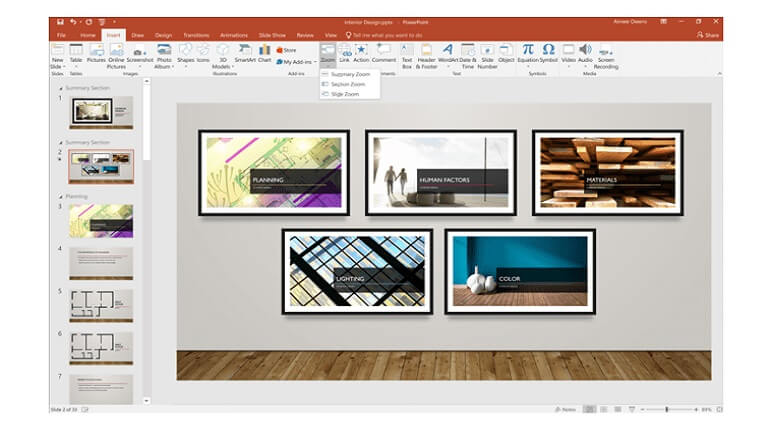Collapse the first Summary Section header

pos(61,88)
